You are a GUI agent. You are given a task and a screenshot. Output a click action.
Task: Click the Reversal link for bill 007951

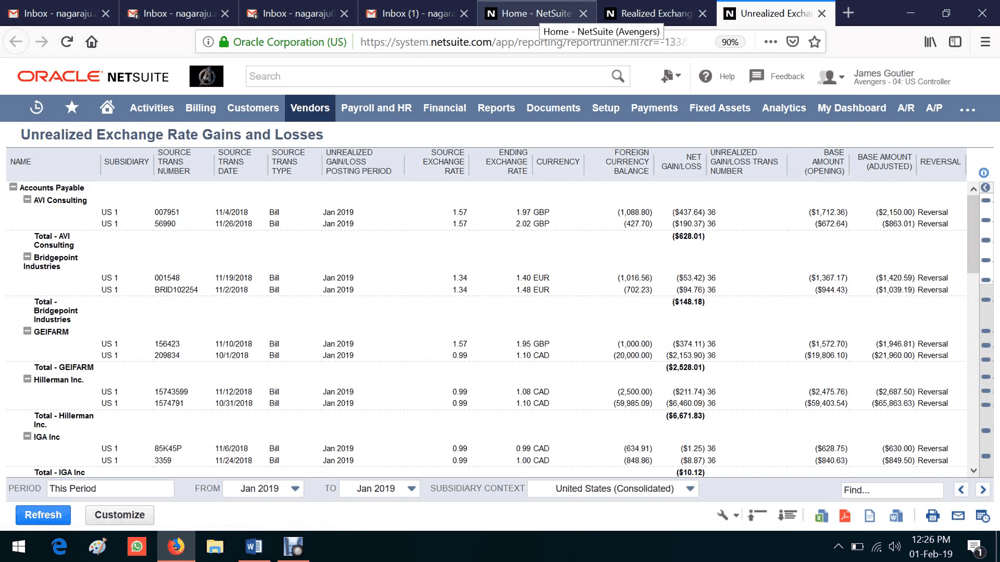[x=932, y=212]
